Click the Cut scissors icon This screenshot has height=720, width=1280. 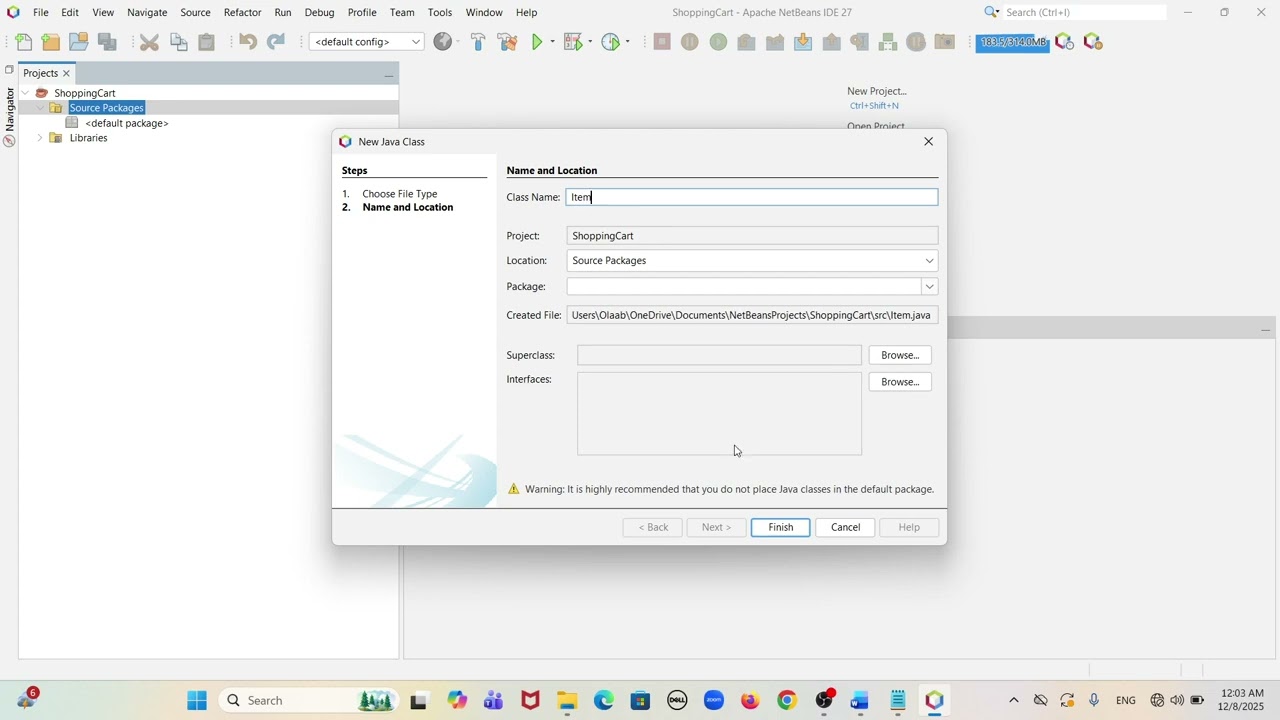coord(149,42)
